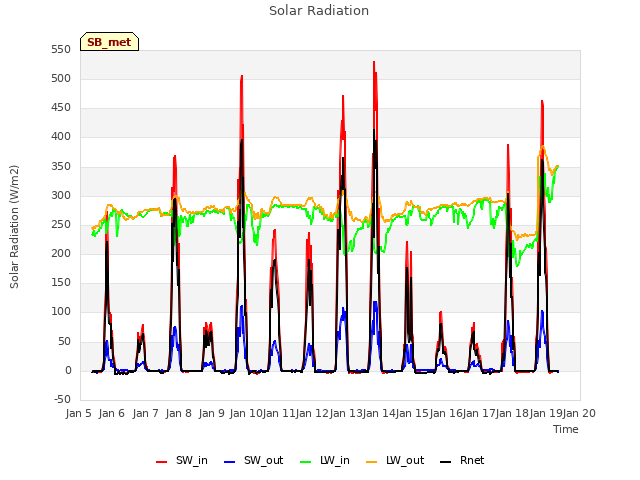Viewport: 640px width, 480px height.
Task: Click the Jan 9 x-axis tick label
Action: pos(212,413)
